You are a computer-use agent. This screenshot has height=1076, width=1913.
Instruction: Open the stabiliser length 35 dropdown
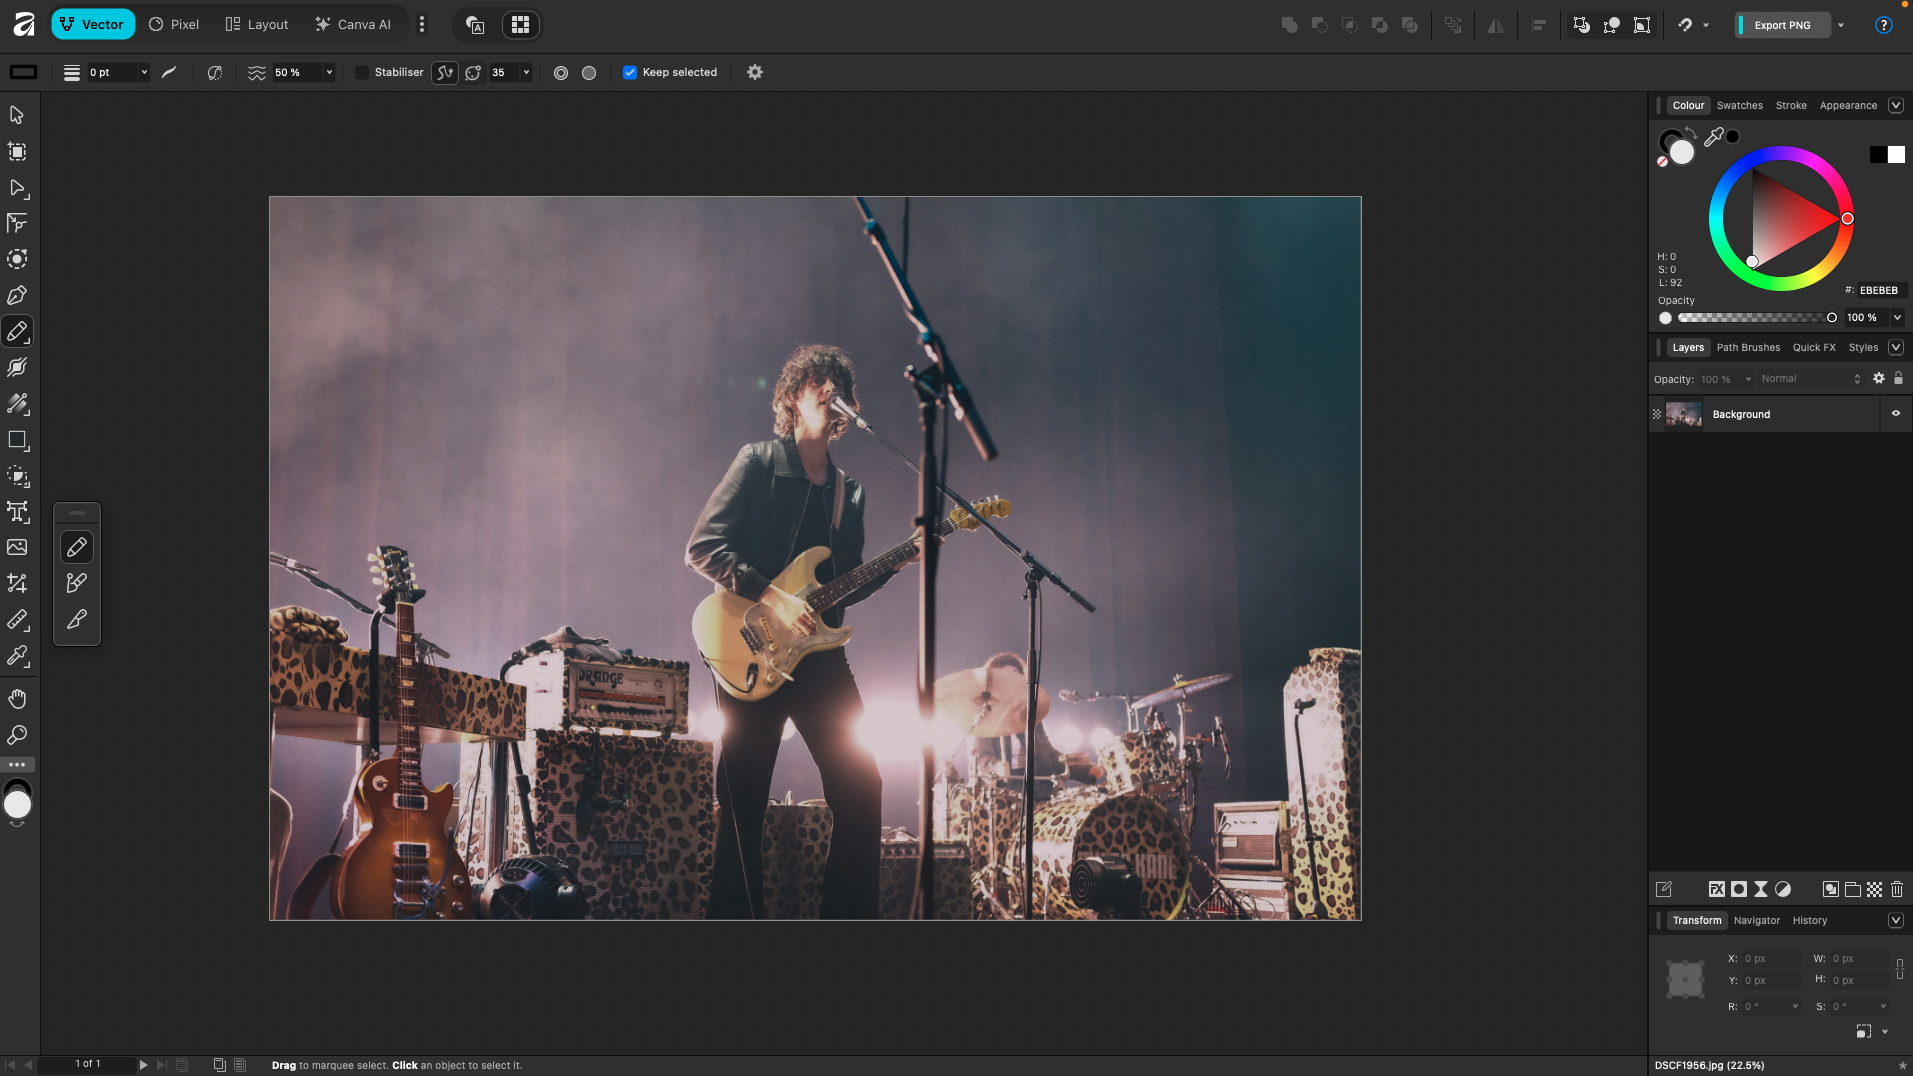526,72
